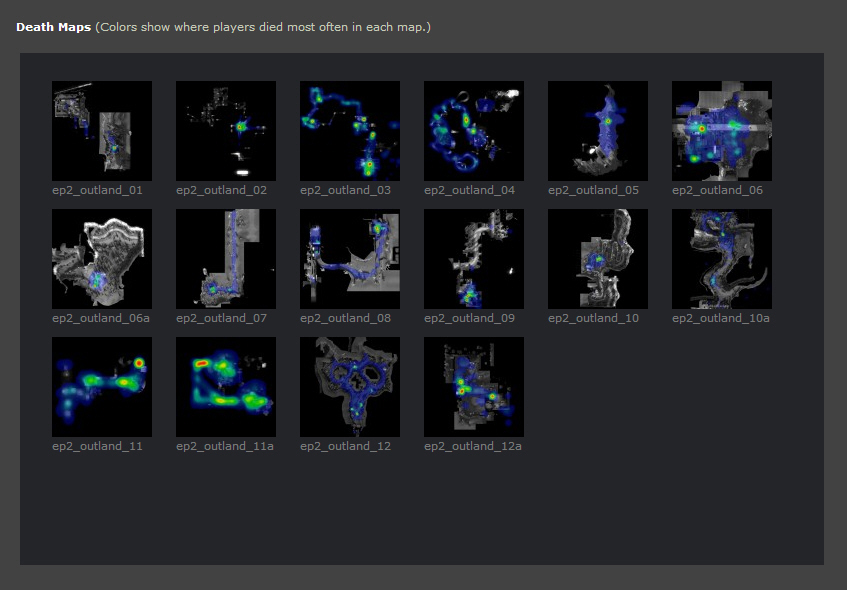
Task: Open the ep2_outland_01 death map thumbnail
Action: (x=102, y=131)
